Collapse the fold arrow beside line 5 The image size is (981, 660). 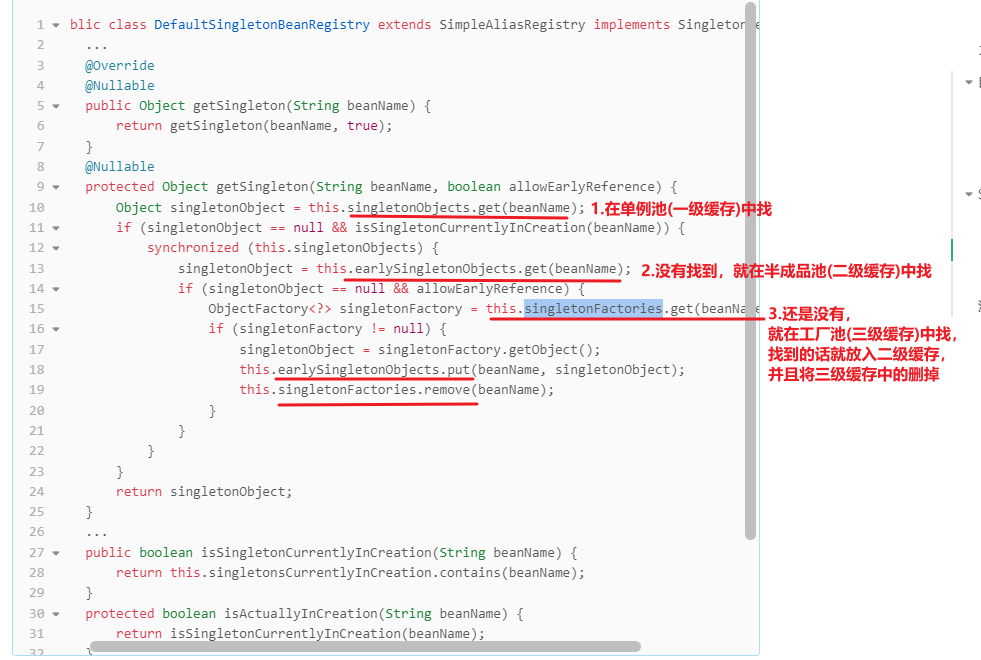[x=56, y=106]
